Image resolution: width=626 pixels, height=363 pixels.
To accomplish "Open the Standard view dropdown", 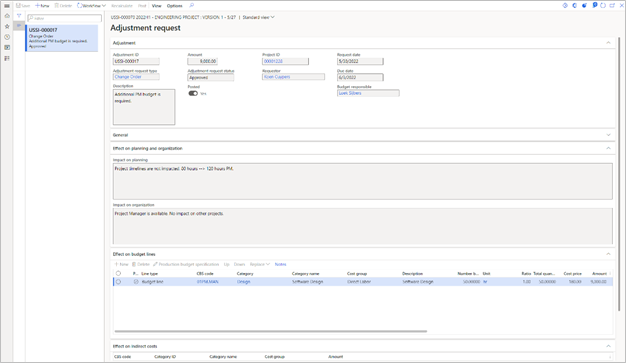I will point(259,18).
